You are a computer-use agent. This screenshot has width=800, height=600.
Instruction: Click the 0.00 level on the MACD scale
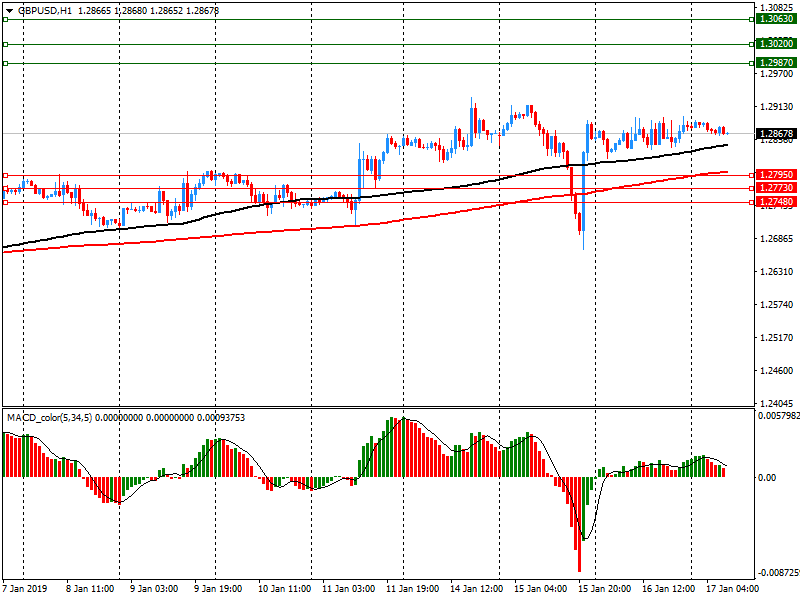coord(766,478)
